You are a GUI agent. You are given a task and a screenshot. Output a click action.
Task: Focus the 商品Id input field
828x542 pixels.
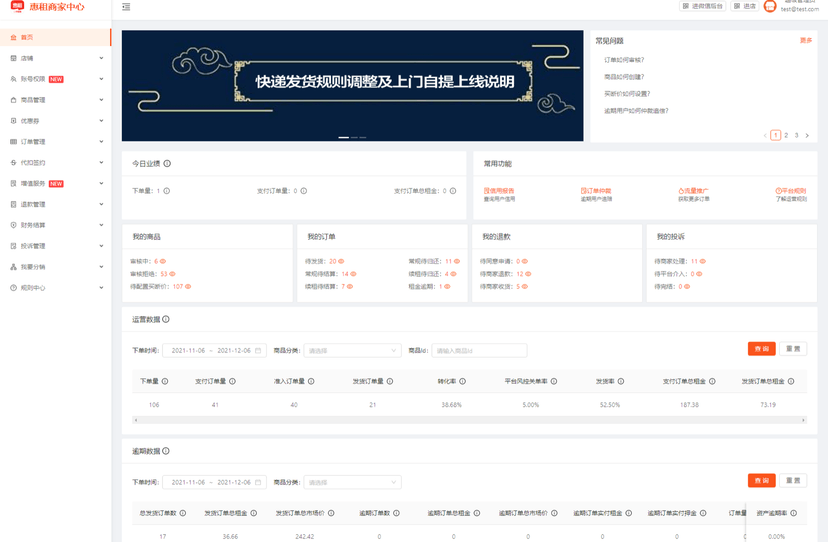[479, 350]
